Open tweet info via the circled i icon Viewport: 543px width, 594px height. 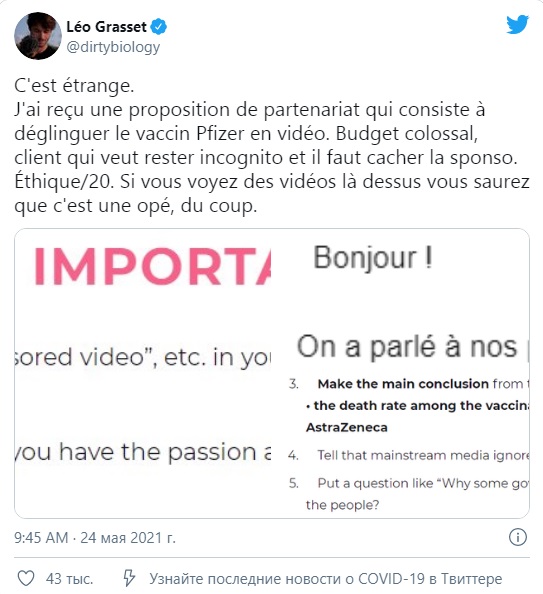point(517,537)
